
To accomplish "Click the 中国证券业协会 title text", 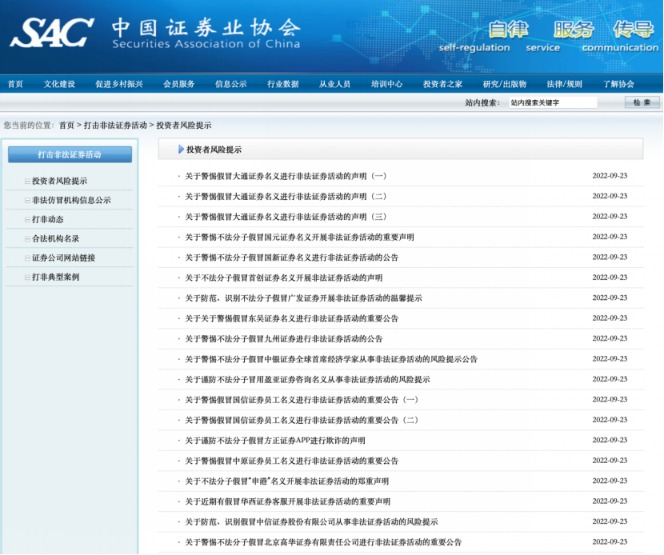I will click(206, 28).
